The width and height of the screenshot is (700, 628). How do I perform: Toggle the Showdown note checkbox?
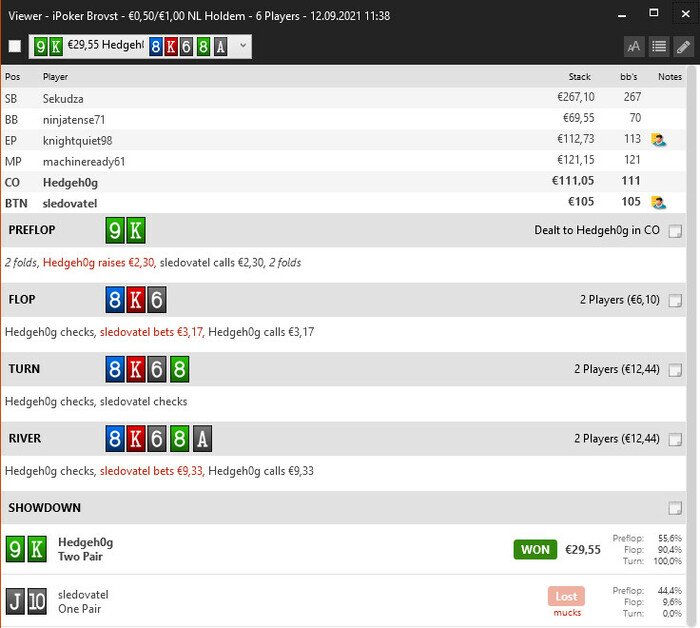(675, 508)
